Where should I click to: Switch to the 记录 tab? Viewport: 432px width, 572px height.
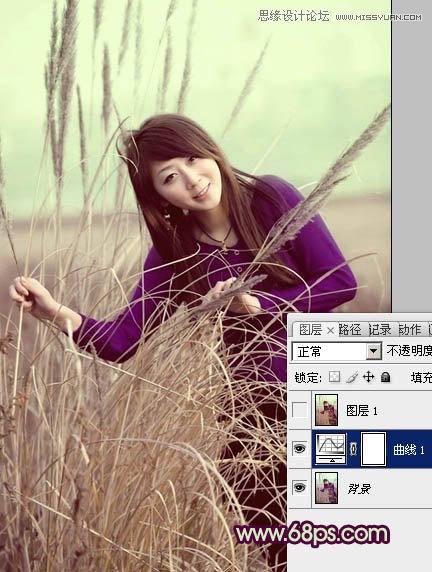379,329
